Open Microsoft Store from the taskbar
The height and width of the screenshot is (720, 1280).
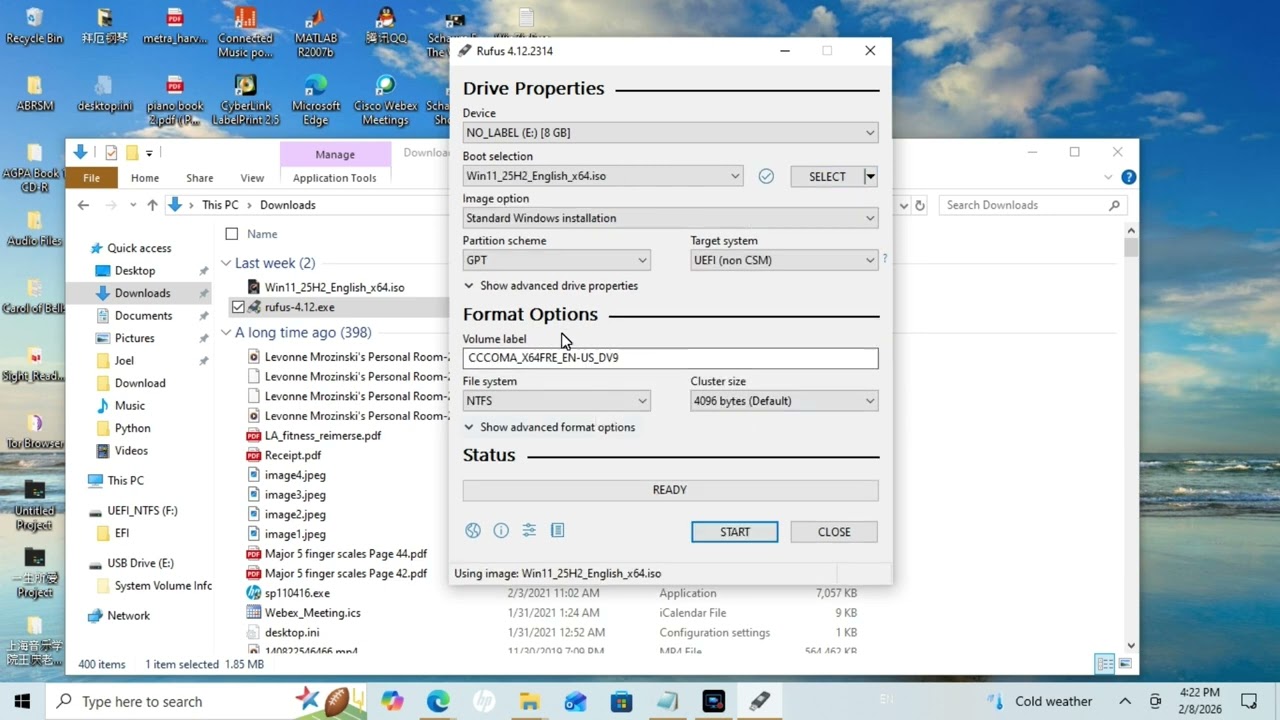coord(622,701)
